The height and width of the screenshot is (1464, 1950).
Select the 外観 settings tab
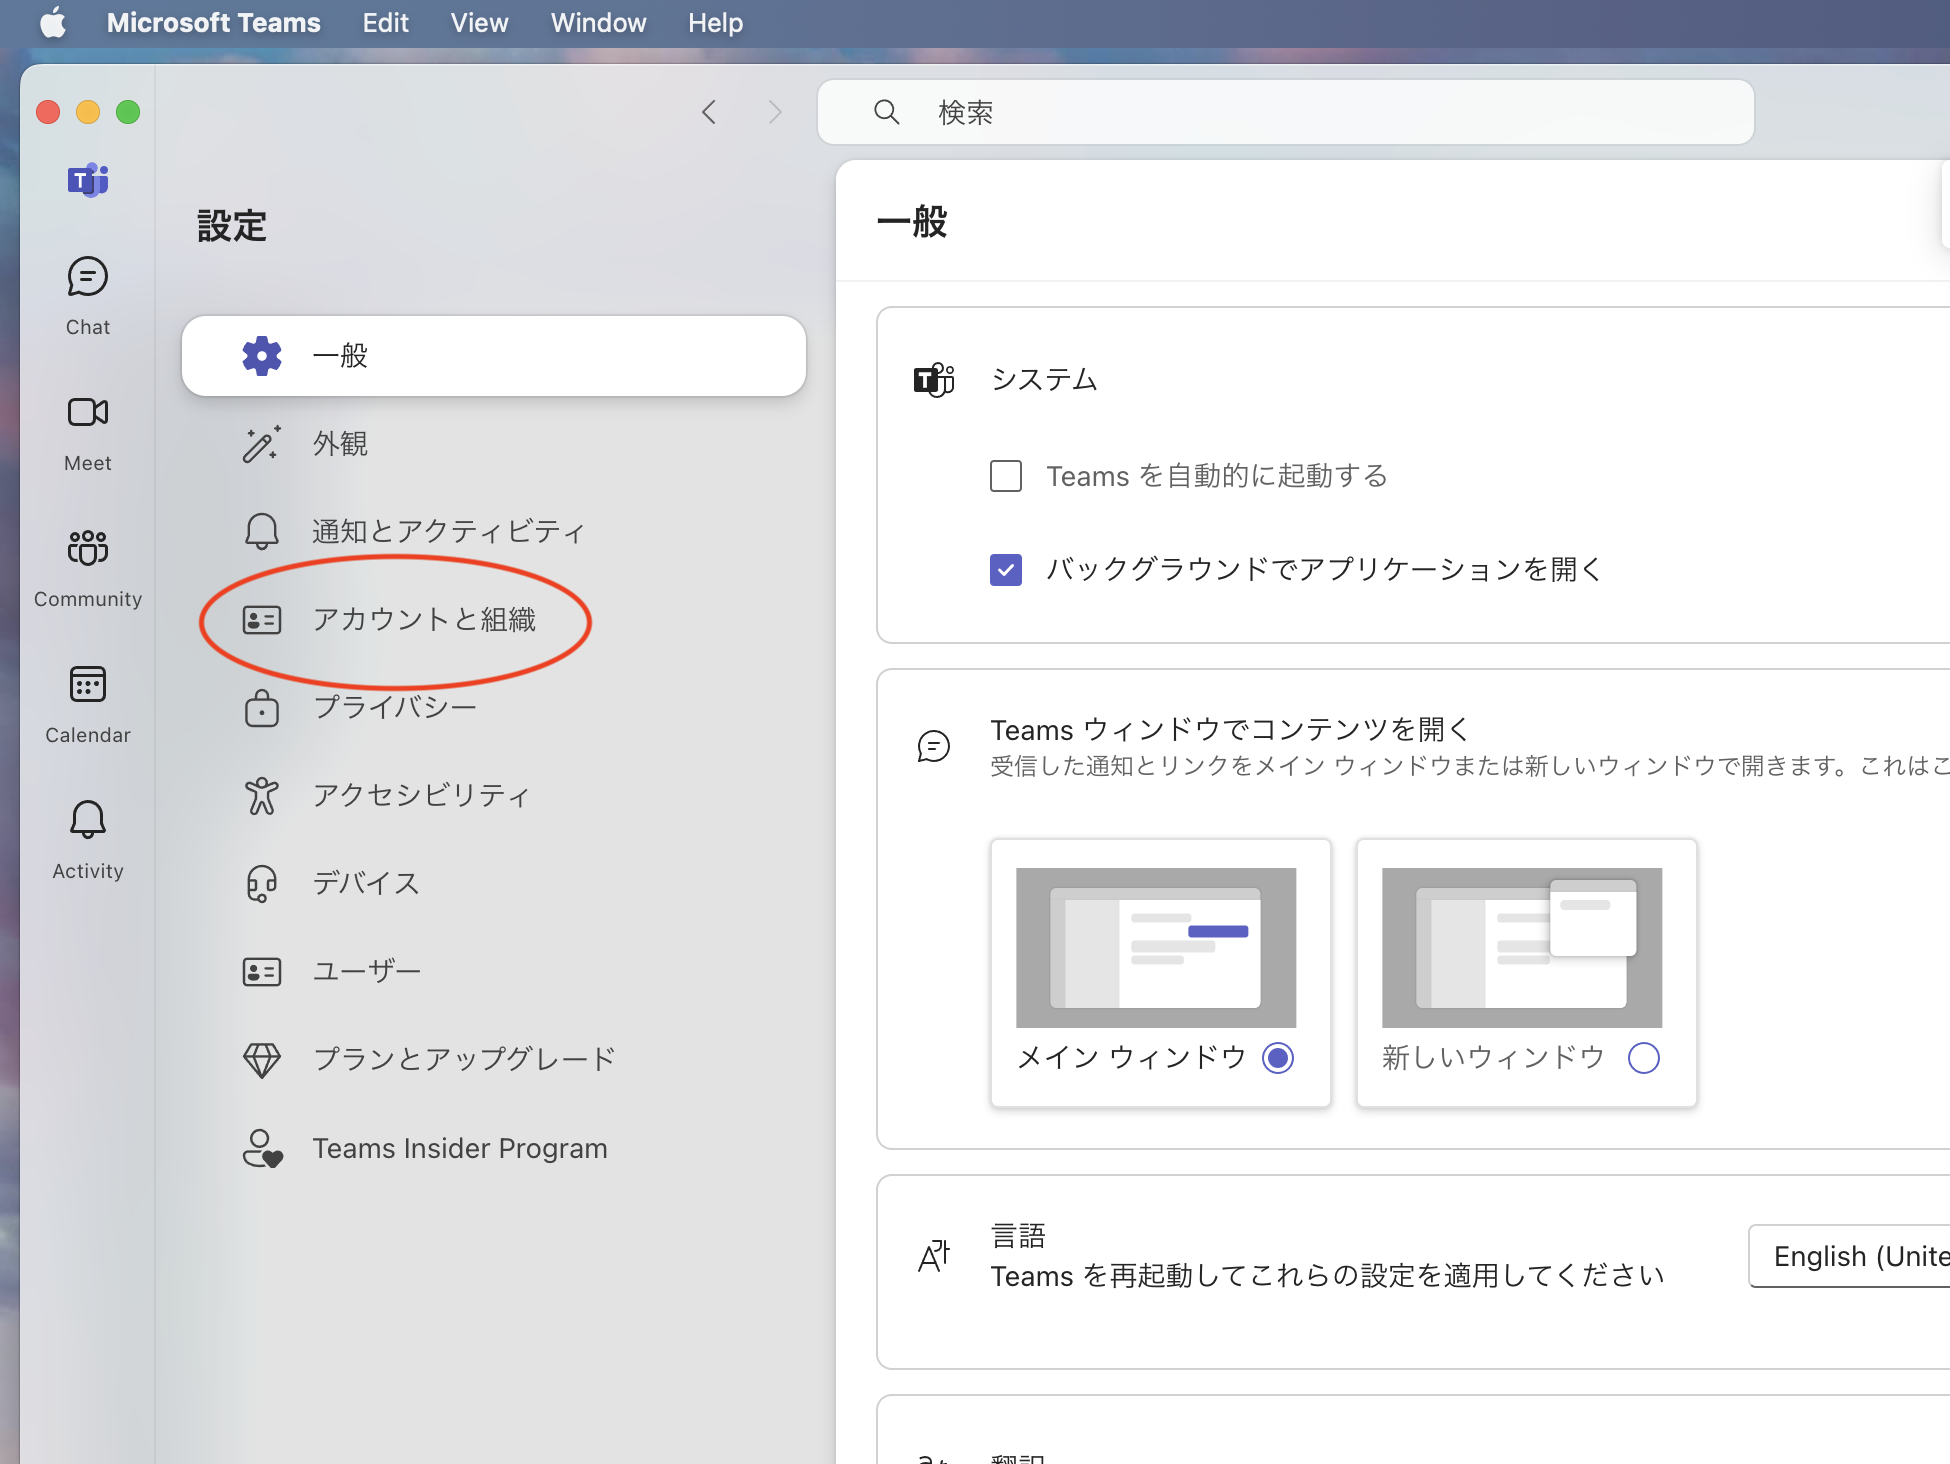point(494,444)
